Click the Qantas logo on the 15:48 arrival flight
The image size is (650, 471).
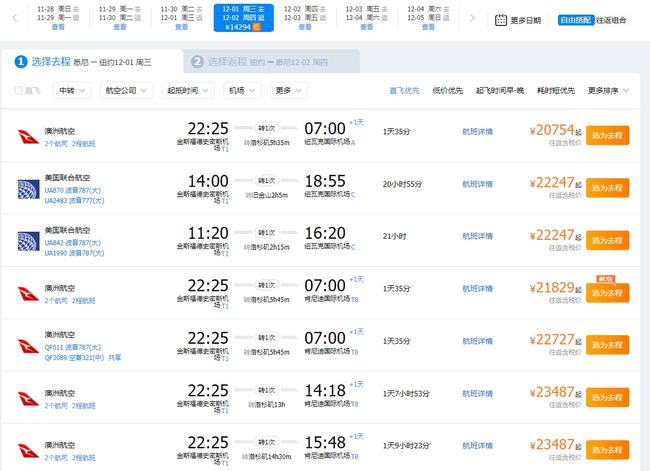coord(28,451)
